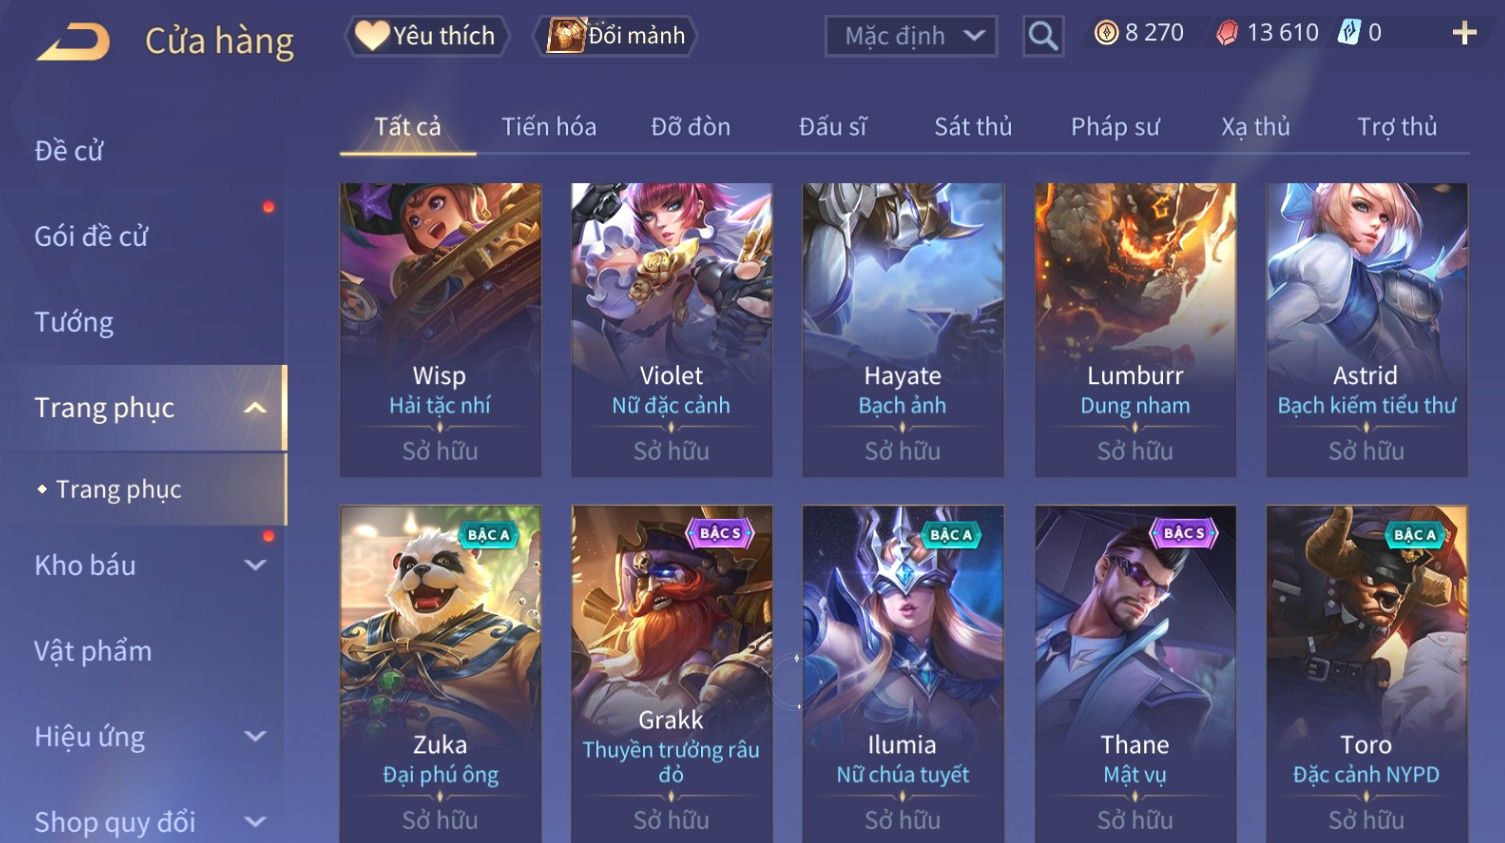Click the blue voucher currency icon

pyautogui.click(x=1349, y=33)
